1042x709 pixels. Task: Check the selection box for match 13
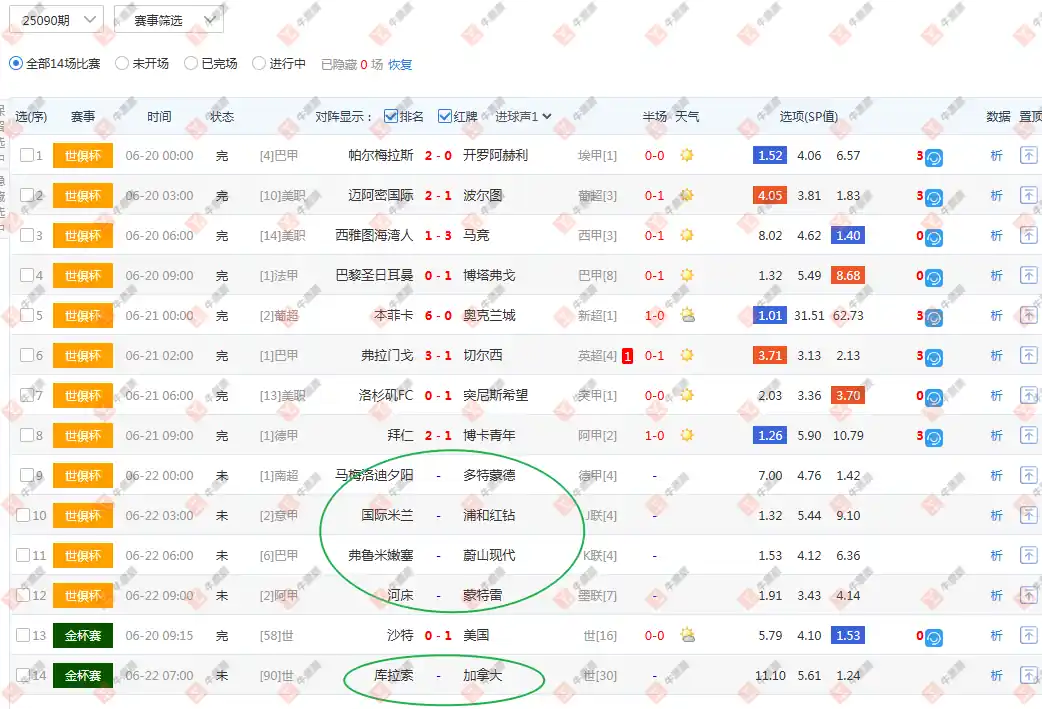click(23, 635)
